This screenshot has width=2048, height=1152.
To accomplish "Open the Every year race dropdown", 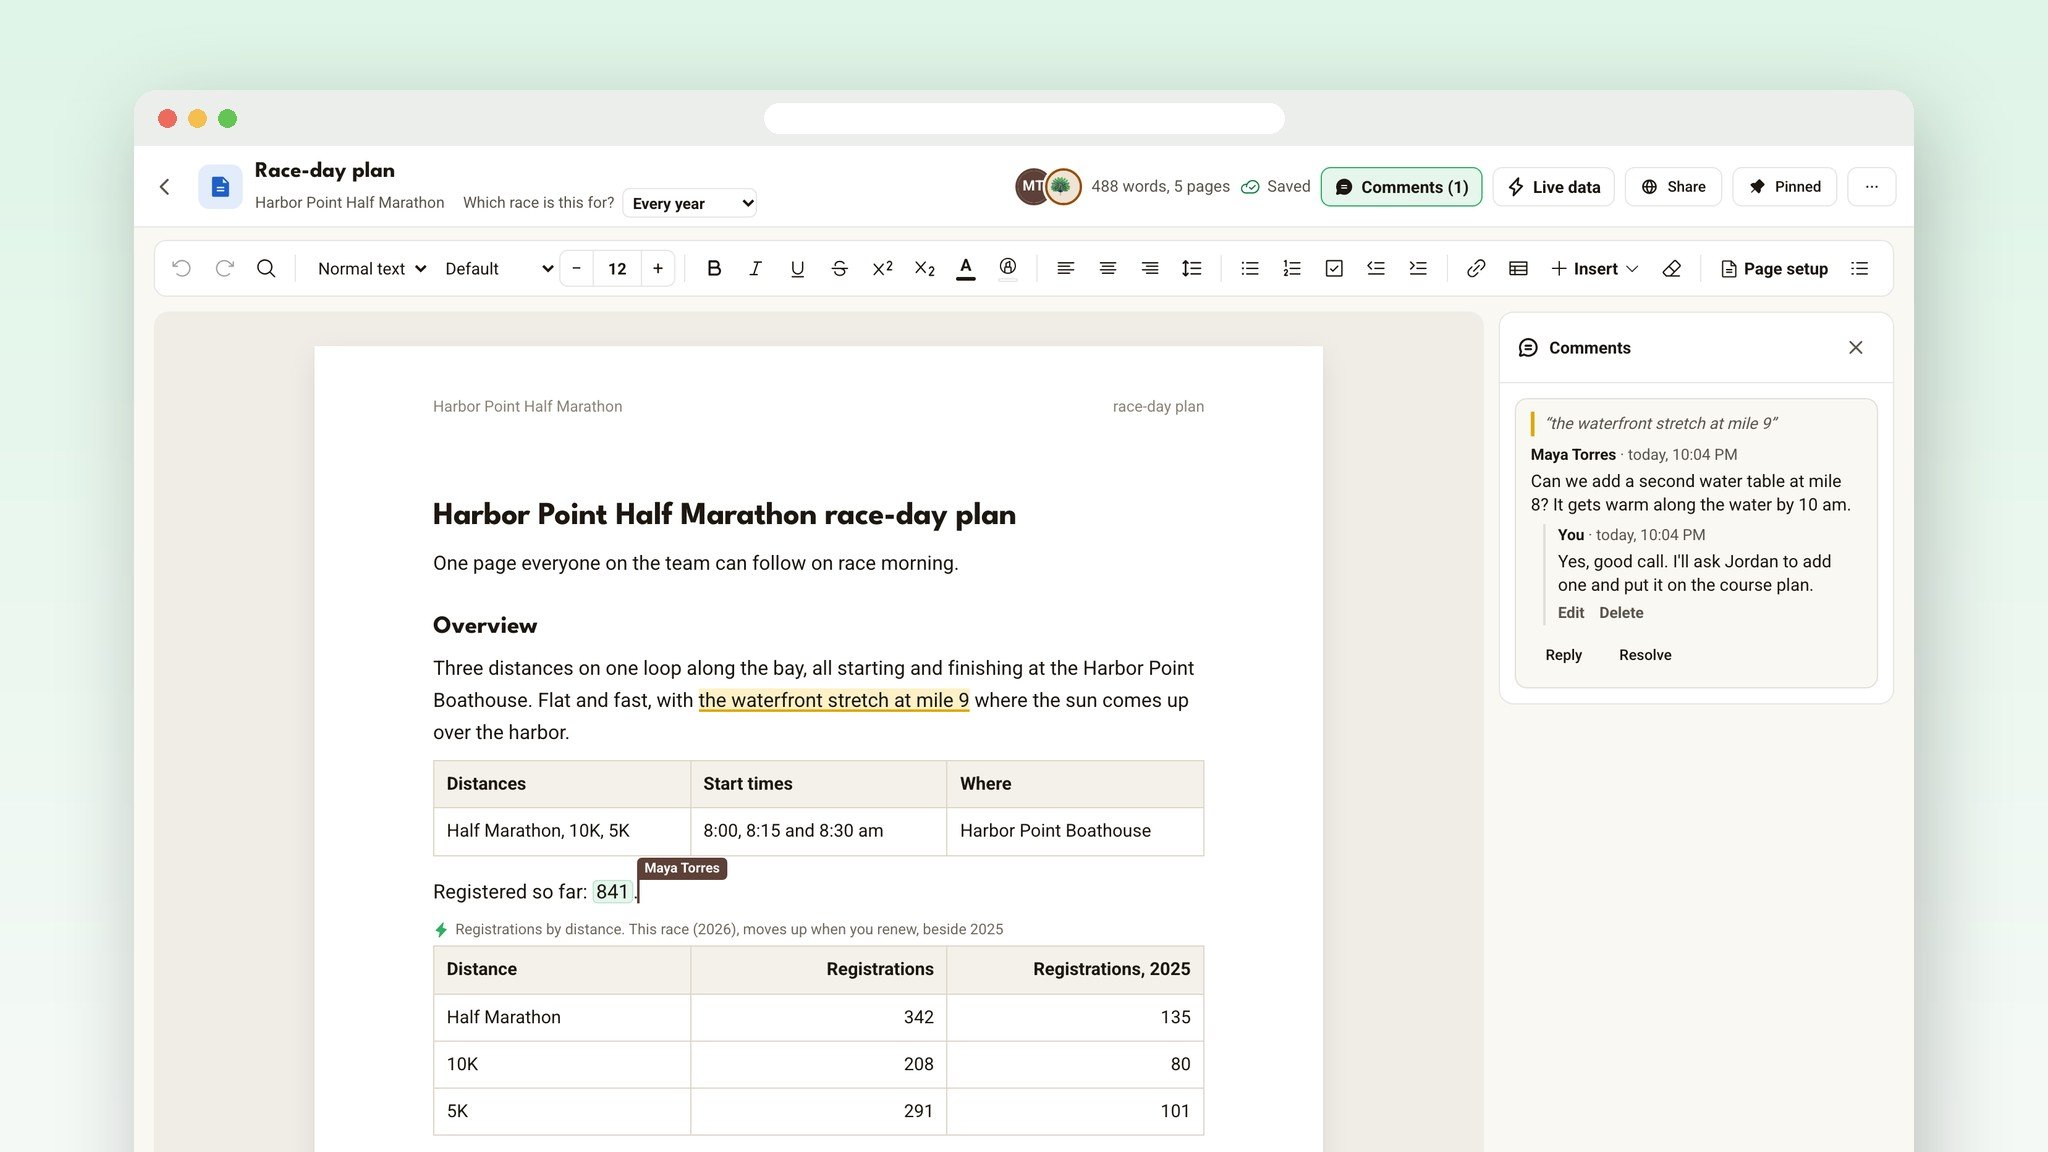I will coord(690,203).
